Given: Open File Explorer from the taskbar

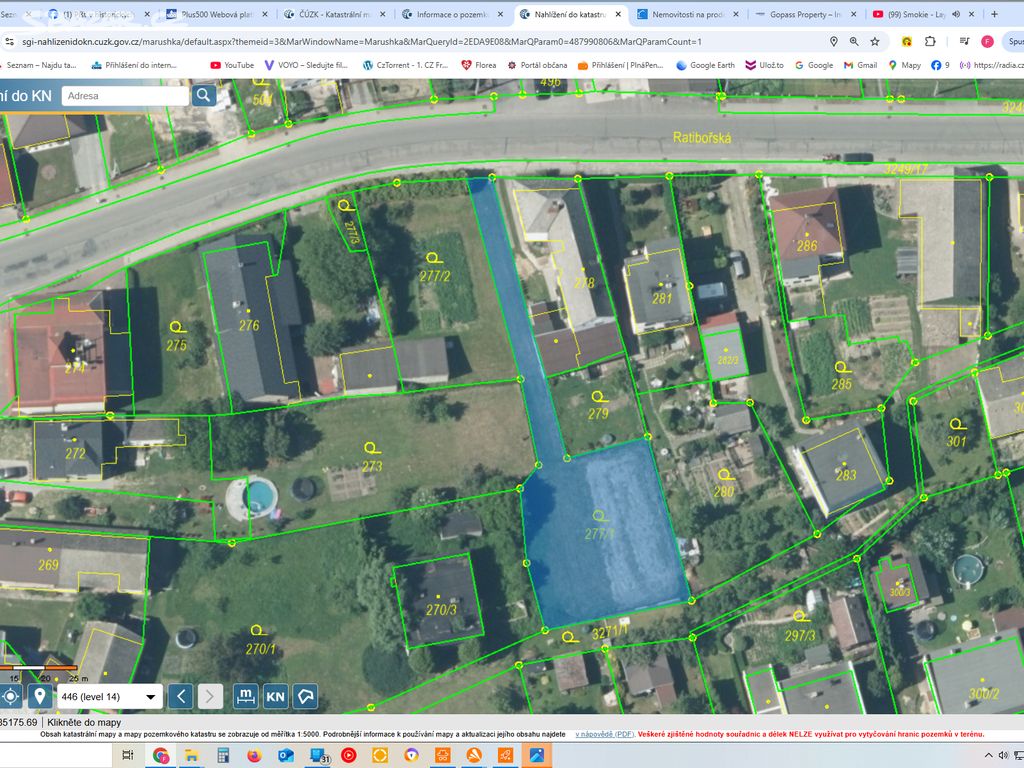Looking at the screenshot, I should (x=191, y=755).
